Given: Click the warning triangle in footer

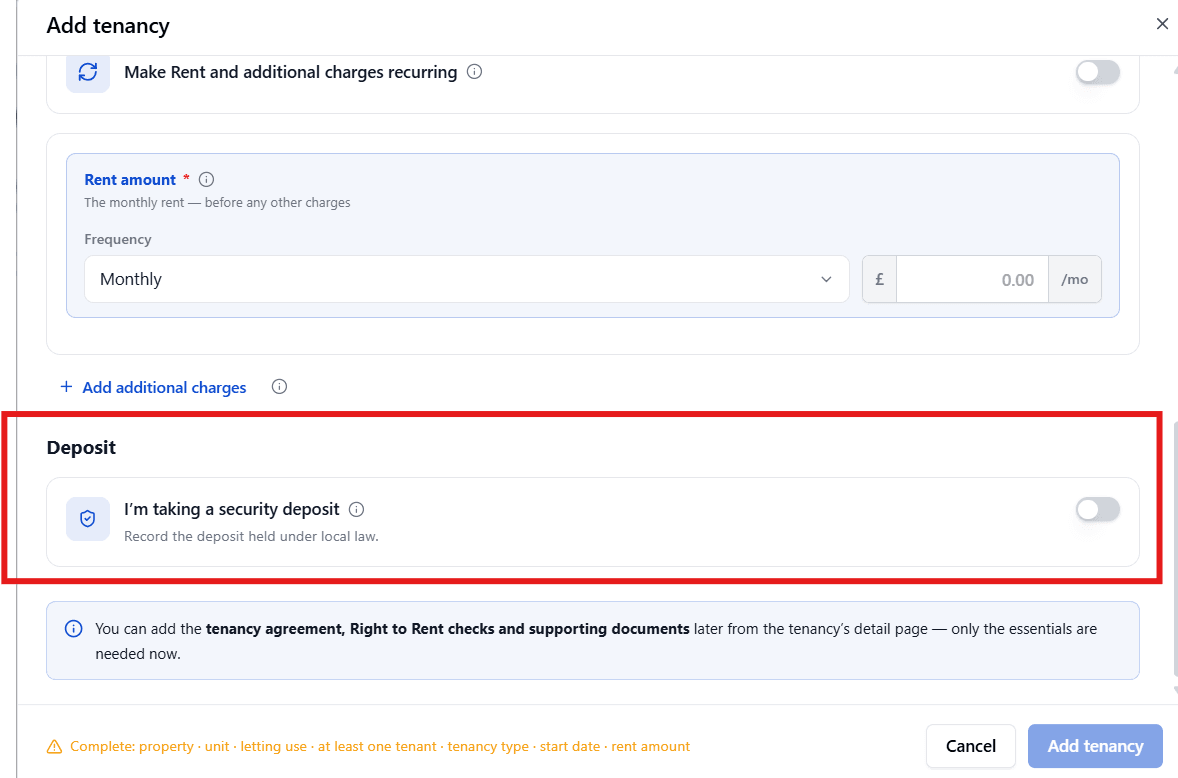Looking at the screenshot, I should [54, 746].
